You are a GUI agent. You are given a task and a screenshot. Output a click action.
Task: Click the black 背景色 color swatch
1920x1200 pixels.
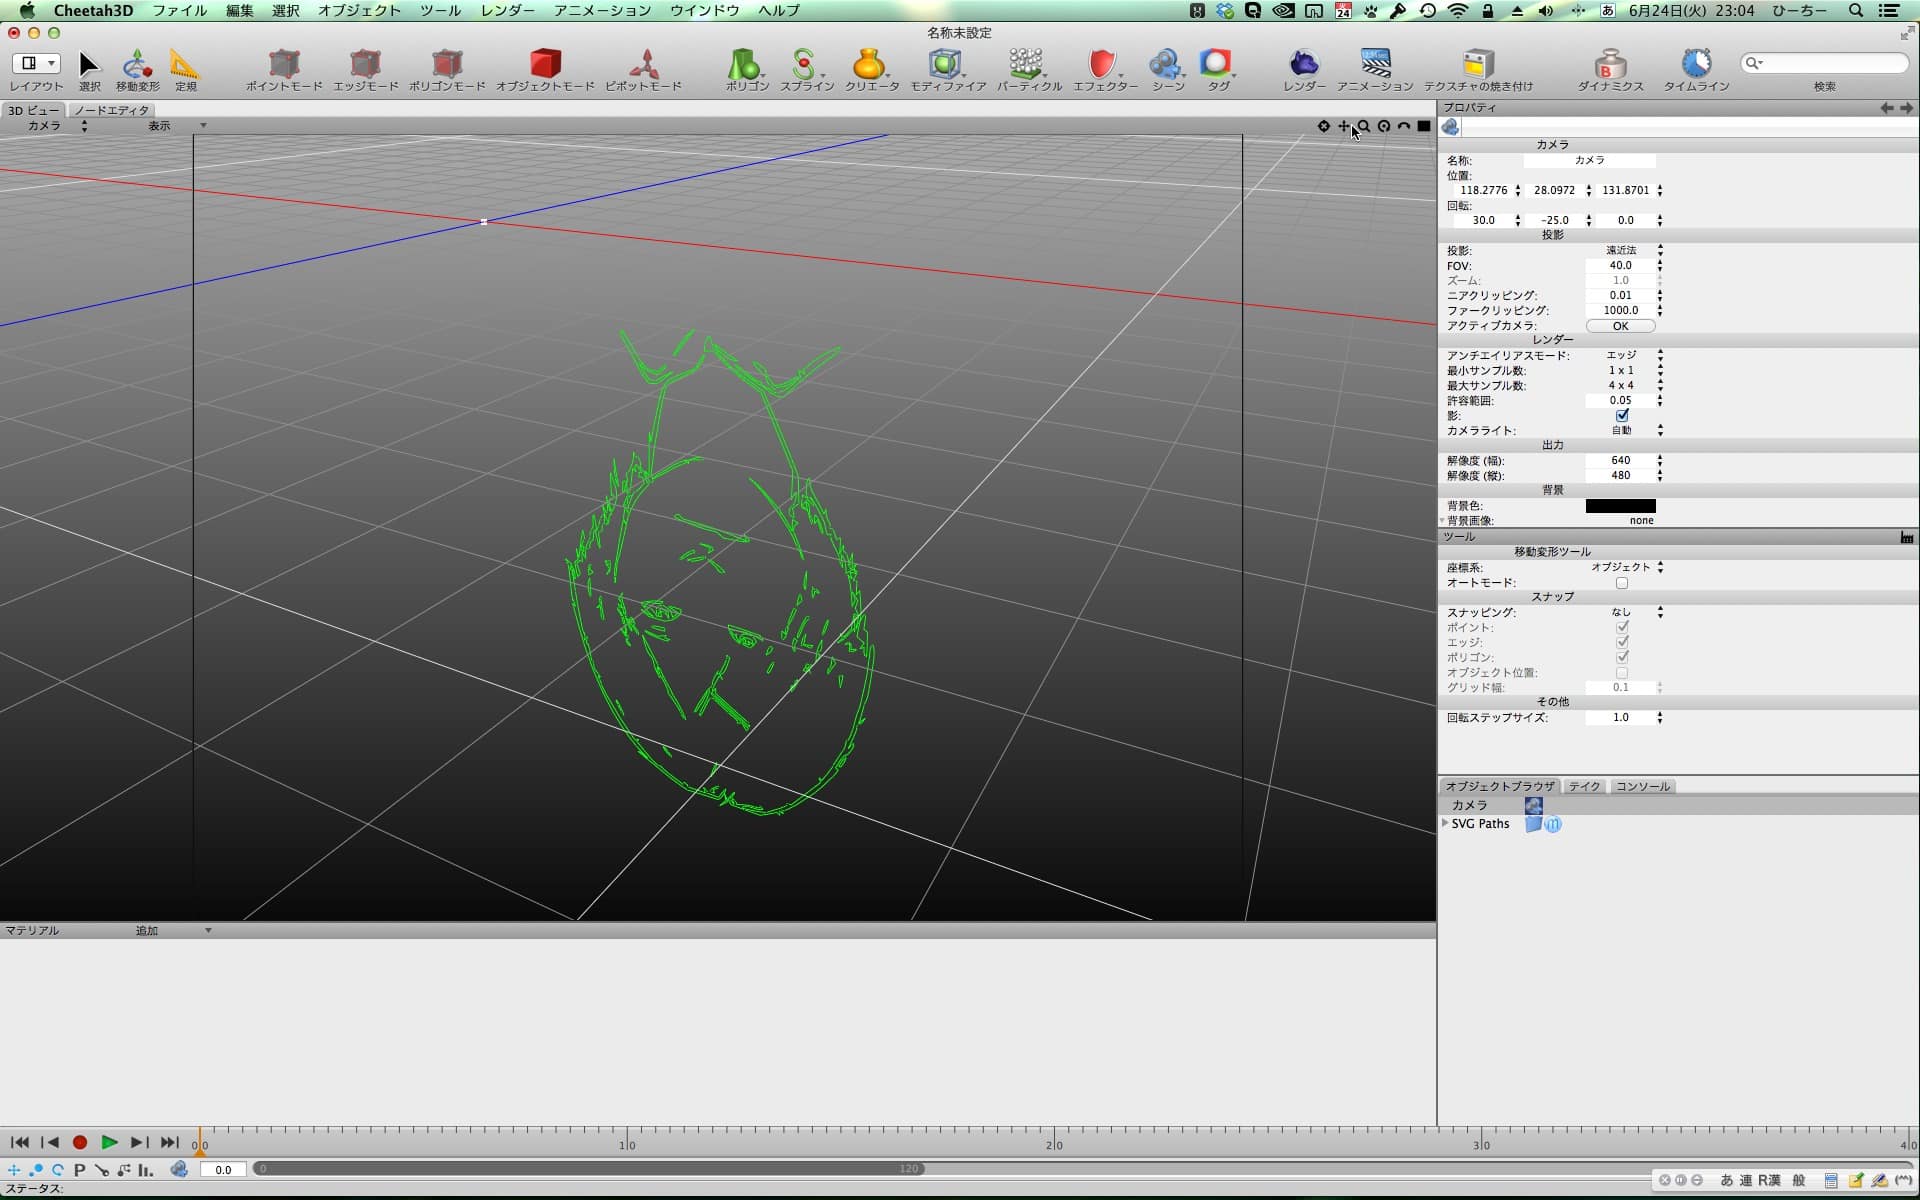(x=1620, y=506)
